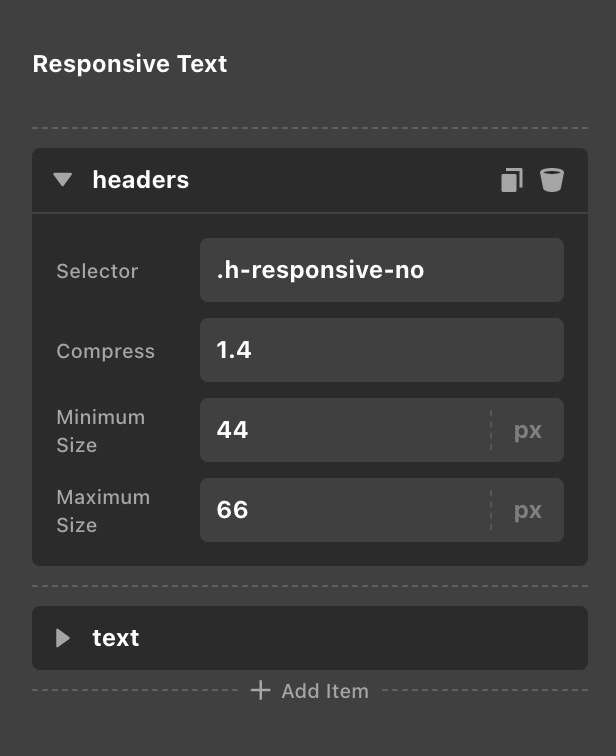The height and width of the screenshot is (756, 616).
Task: Click the Compress label
Action: [x=106, y=351]
